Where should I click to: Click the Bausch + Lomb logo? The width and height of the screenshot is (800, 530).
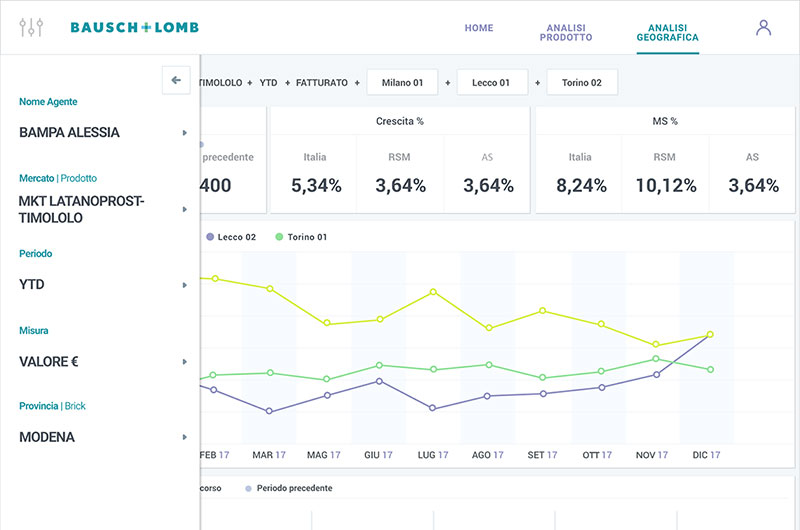click(x=135, y=27)
